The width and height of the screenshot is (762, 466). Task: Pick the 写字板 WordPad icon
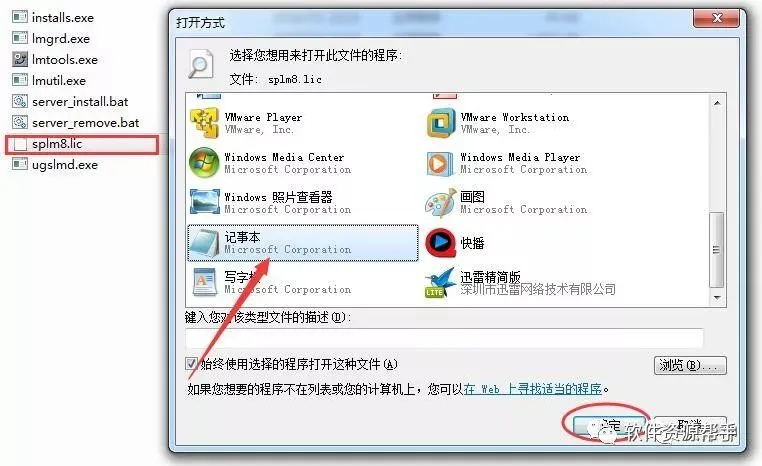[204, 282]
